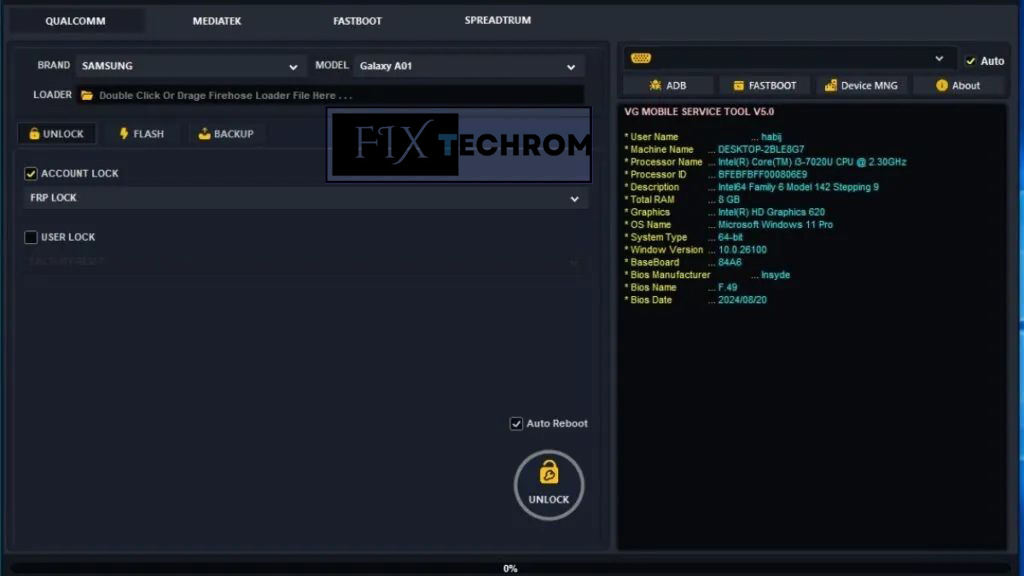The image size is (1024, 576).
Task: Click the yellow port connector icon
Action: [641, 58]
